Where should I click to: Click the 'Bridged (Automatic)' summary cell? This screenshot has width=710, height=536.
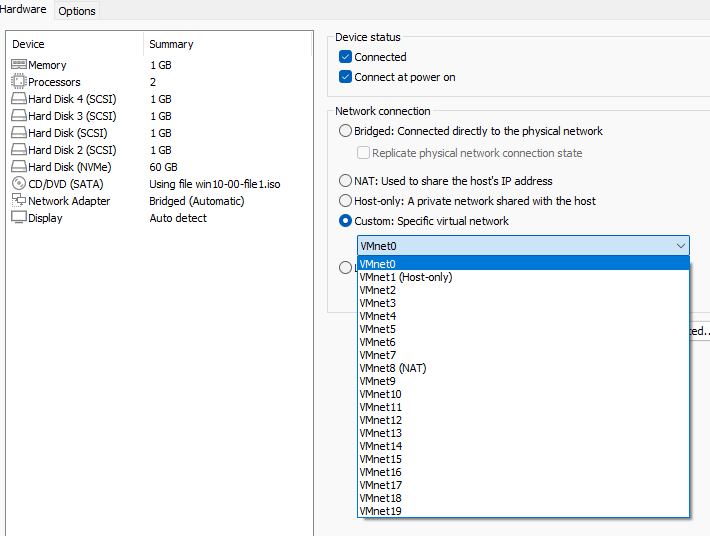click(x=197, y=201)
